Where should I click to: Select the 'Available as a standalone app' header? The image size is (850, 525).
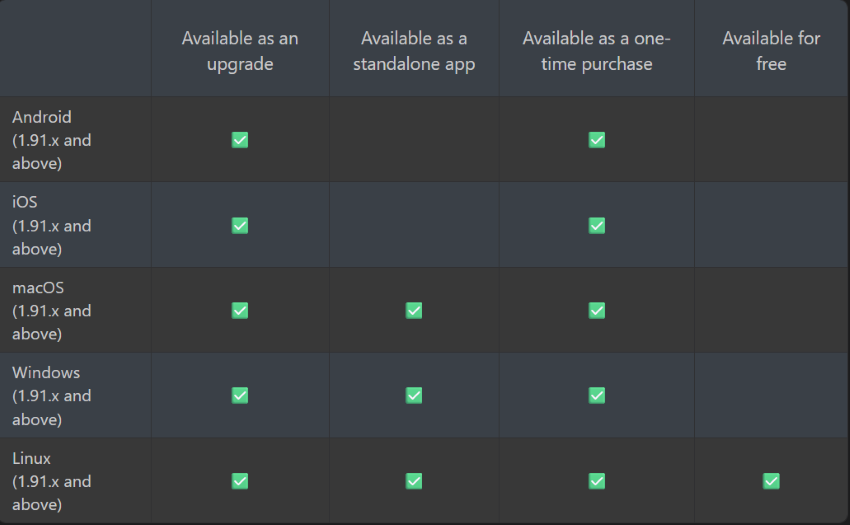414,51
